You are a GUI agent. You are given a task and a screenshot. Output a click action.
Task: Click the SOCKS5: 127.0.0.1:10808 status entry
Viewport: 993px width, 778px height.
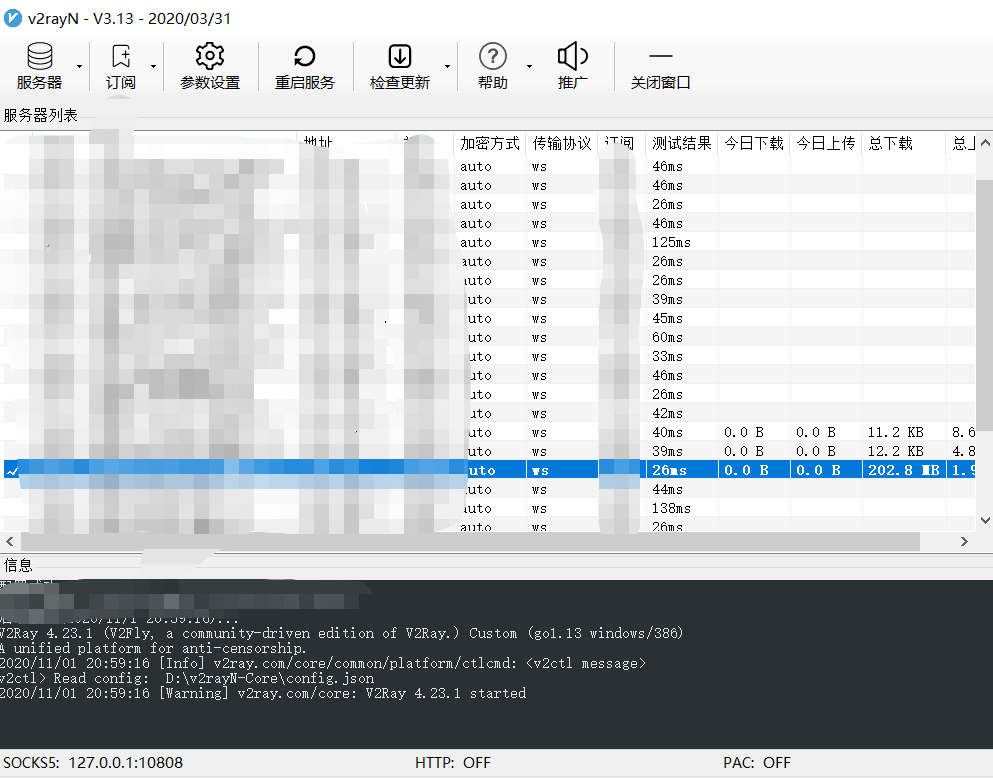click(x=93, y=763)
